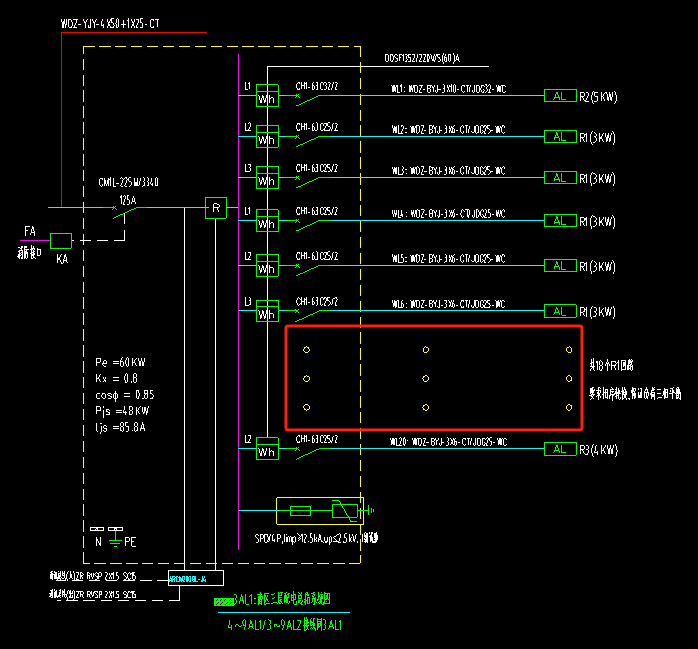Screen dimensions: 698x649
Task: Click the CH1-63 C32/2 breaker label on WL1
Action: coord(317,86)
